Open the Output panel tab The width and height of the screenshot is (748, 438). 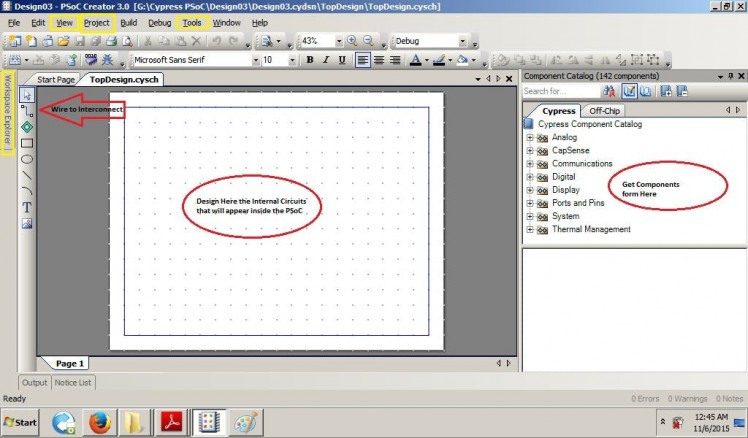coord(34,383)
